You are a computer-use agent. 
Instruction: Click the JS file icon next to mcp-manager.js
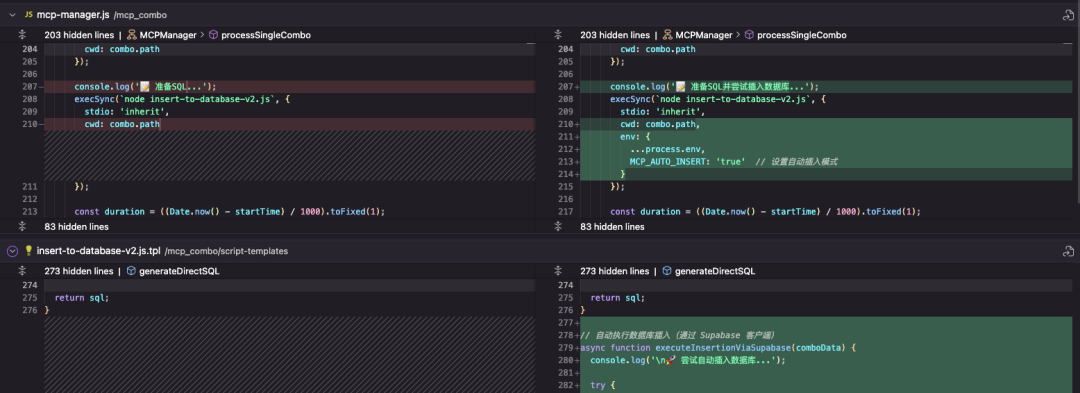pyautogui.click(x=28, y=14)
